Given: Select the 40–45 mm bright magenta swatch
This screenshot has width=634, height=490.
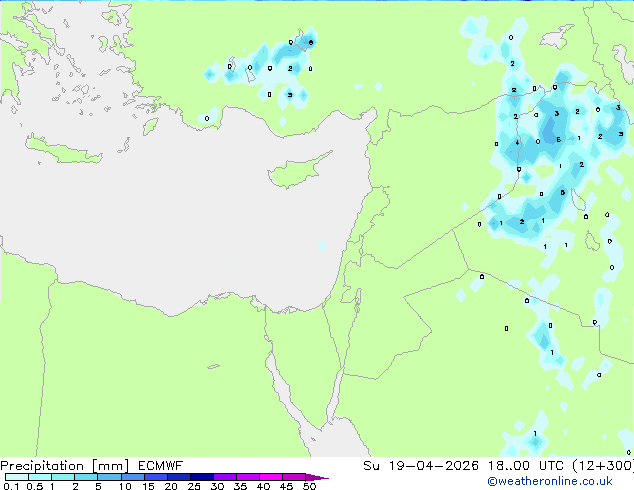Looking at the screenshot, I should (x=271, y=477).
